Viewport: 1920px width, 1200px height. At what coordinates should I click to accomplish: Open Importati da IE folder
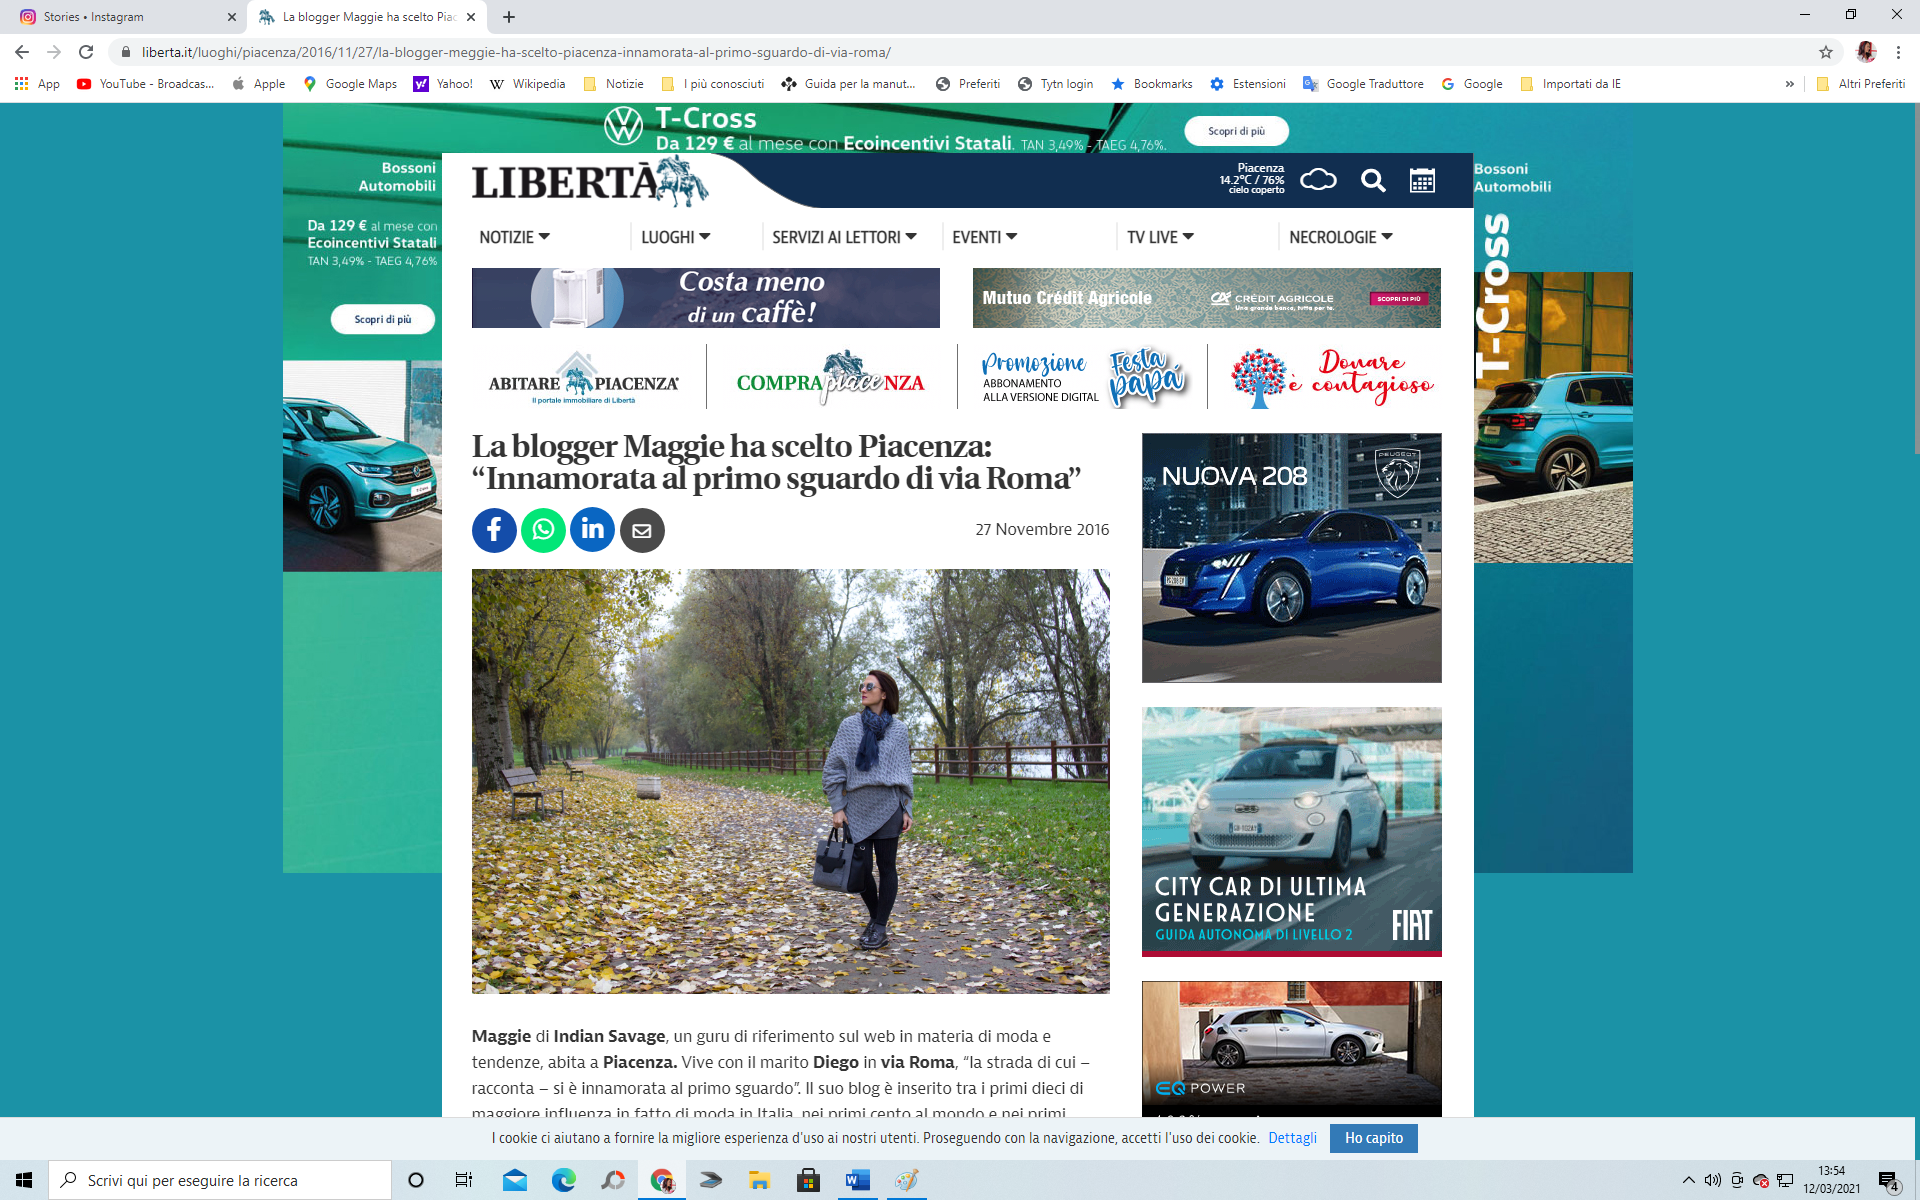click(1571, 84)
